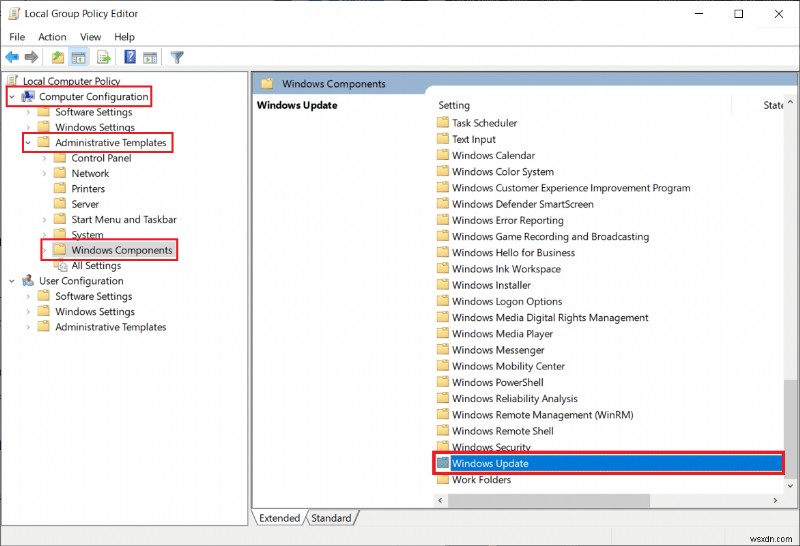Click the horizontal scrollbar thumb
Image resolution: width=800 pixels, height=546 pixels.
coord(548,501)
